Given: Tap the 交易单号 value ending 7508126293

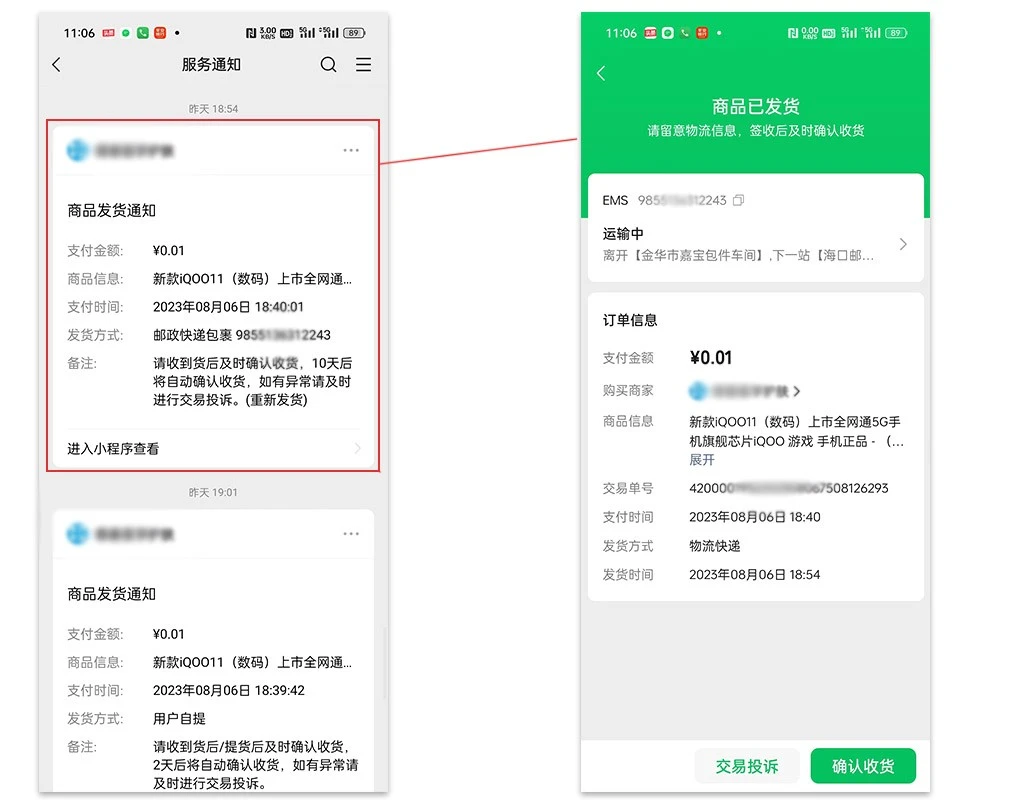Looking at the screenshot, I should pos(789,488).
